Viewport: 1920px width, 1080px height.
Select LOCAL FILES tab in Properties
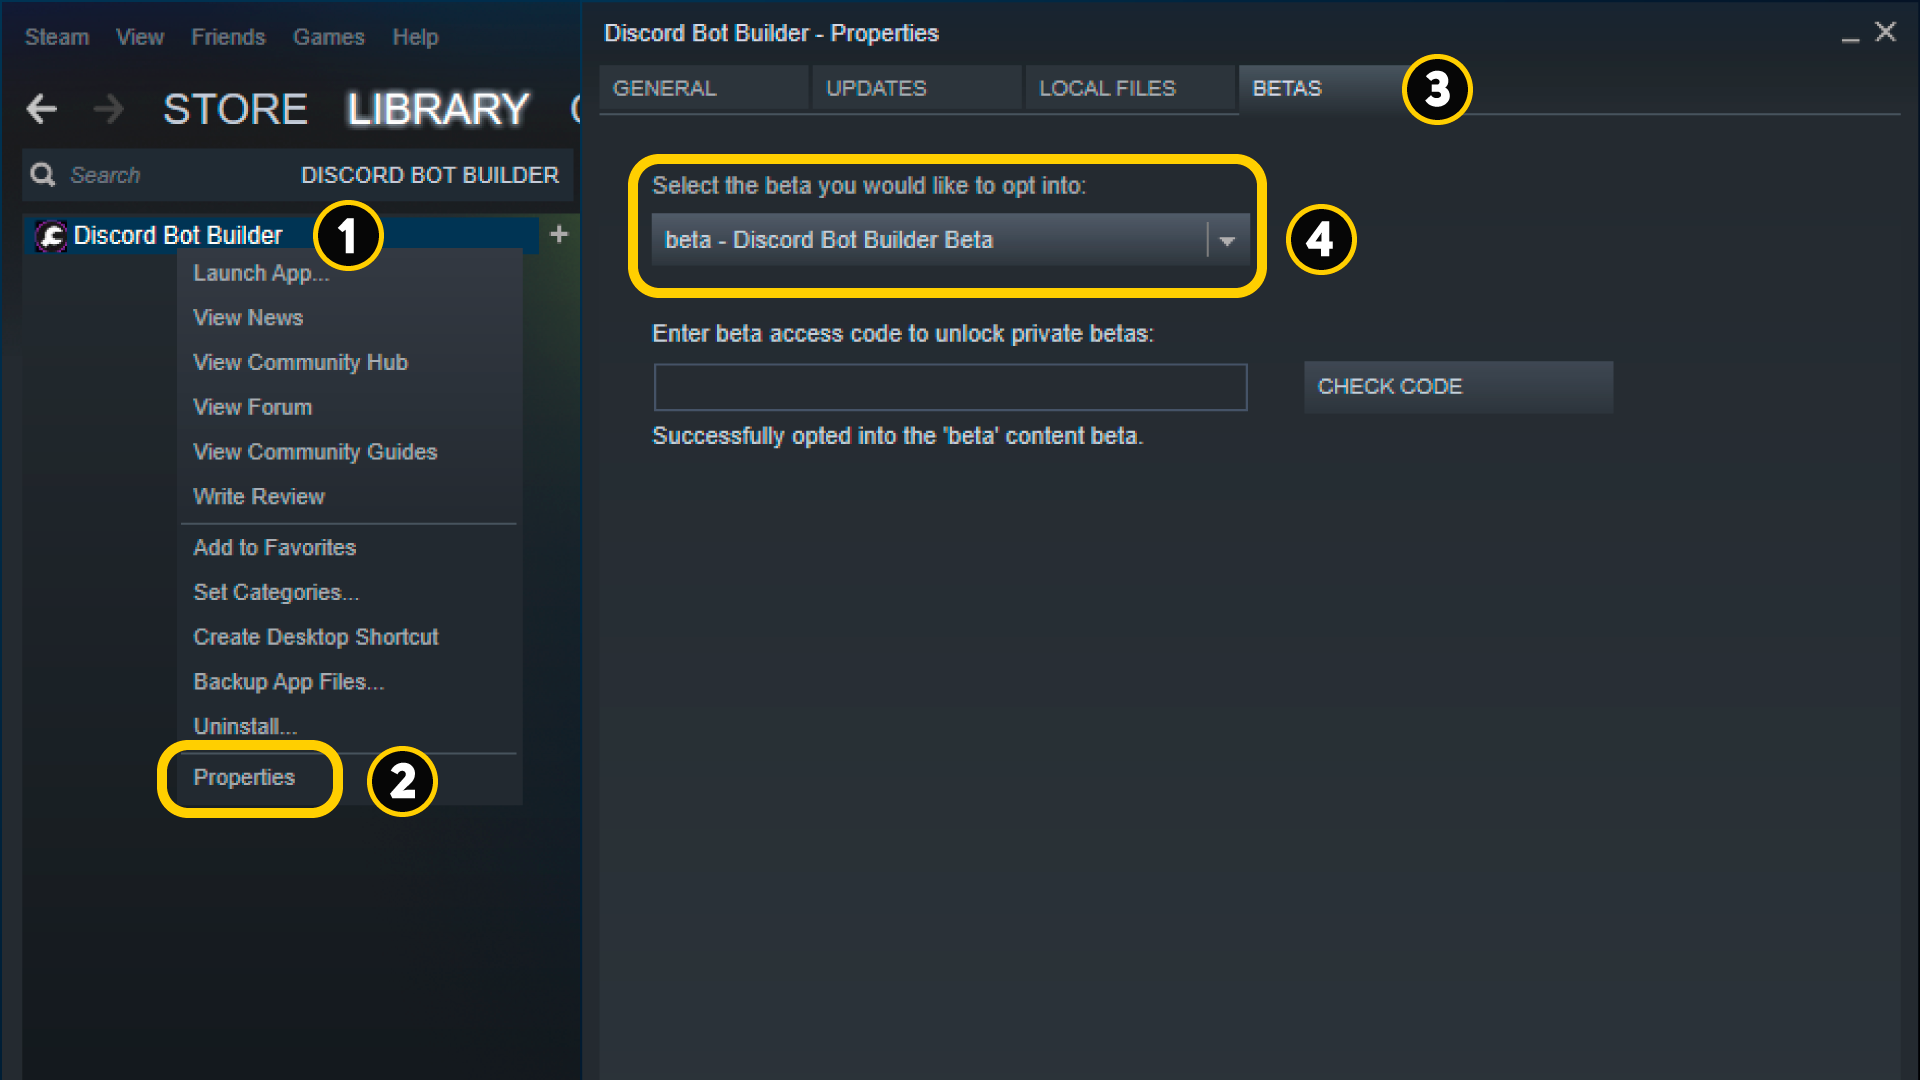pyautogui.click(x=1105, y=88)
